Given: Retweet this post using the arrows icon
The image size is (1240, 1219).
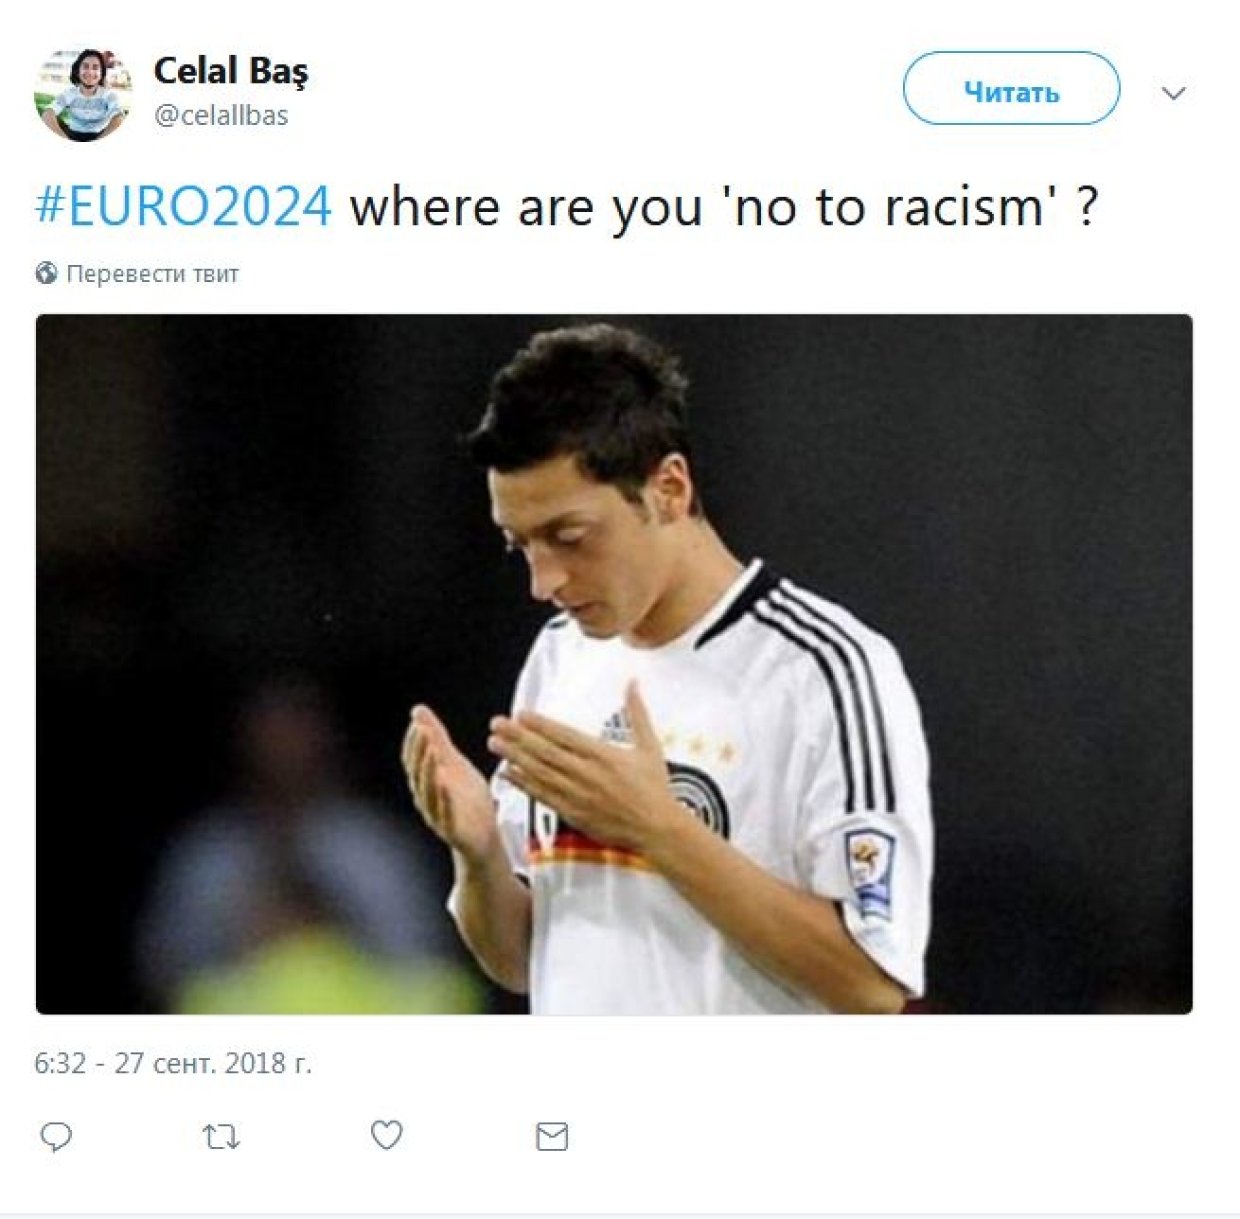Looking at the screenshot, I should pyautogui.click(x=221, y=1136).
